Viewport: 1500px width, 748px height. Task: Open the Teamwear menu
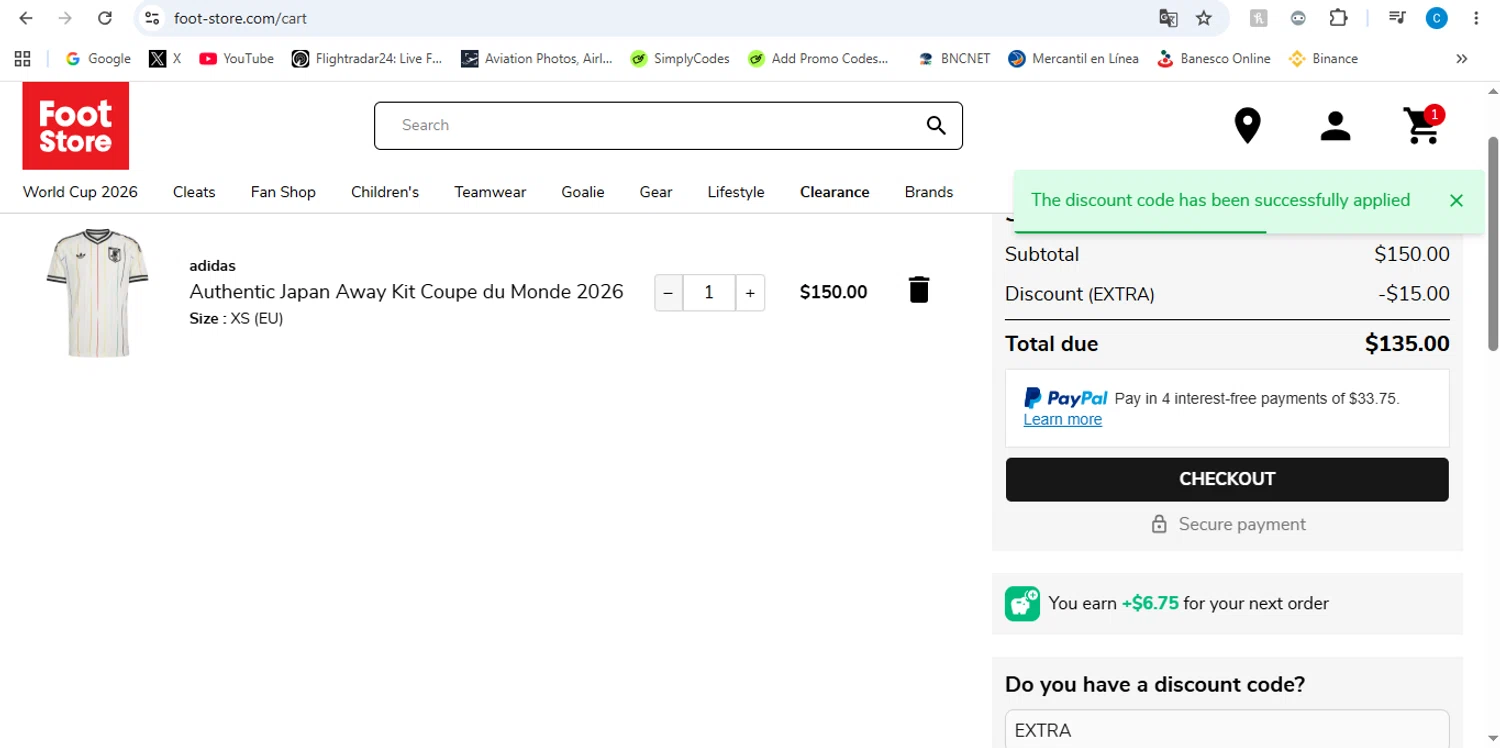click(x=490, y=192)
